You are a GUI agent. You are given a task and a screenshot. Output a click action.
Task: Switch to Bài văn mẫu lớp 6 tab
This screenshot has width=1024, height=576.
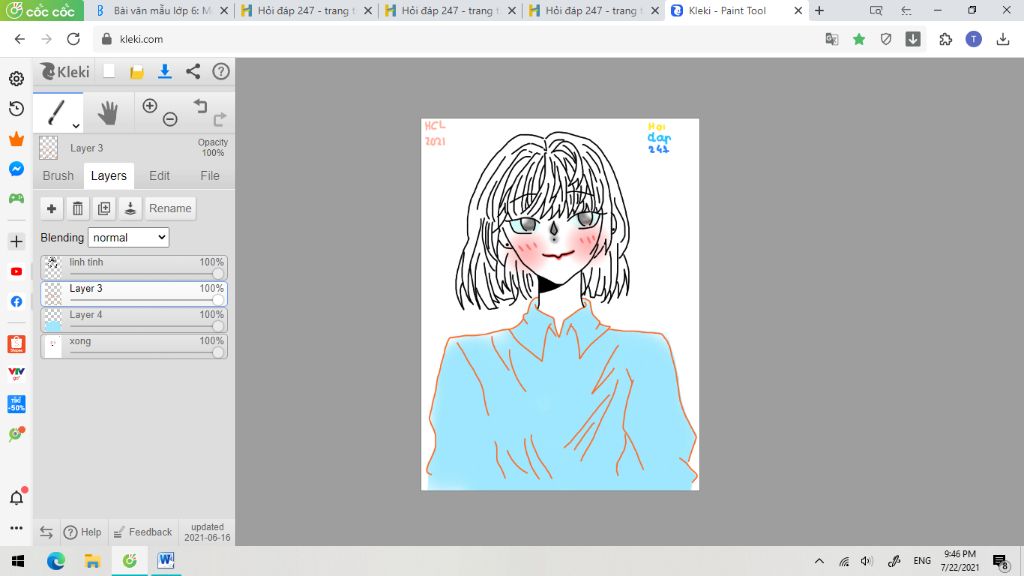(161, 10)
